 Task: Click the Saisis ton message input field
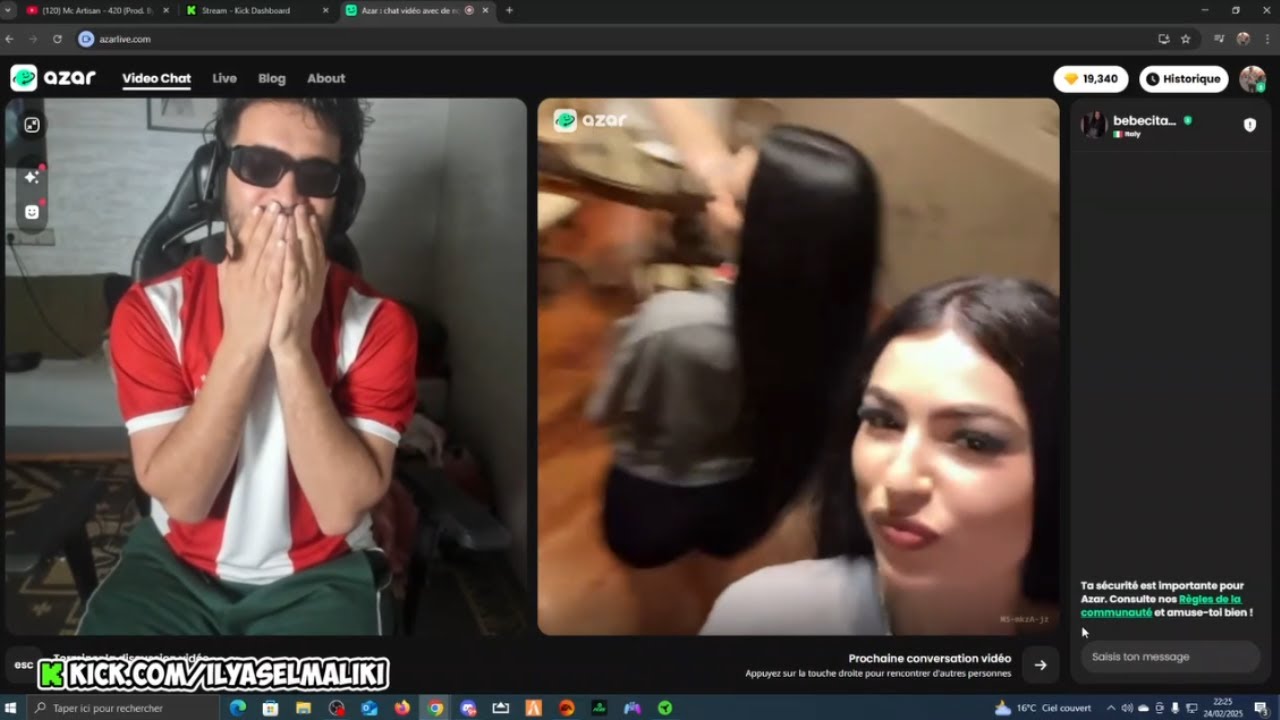[x=1170, y=657]
